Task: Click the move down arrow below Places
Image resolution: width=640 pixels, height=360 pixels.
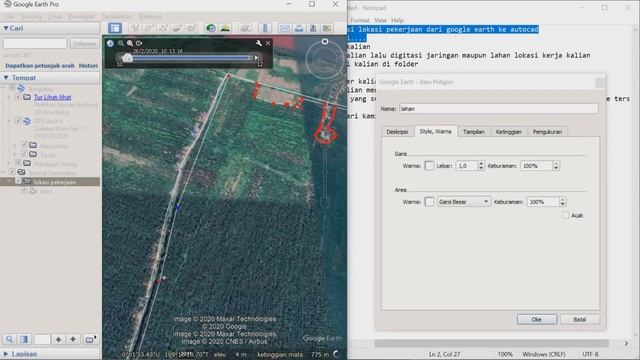Action: click(73, 339)
